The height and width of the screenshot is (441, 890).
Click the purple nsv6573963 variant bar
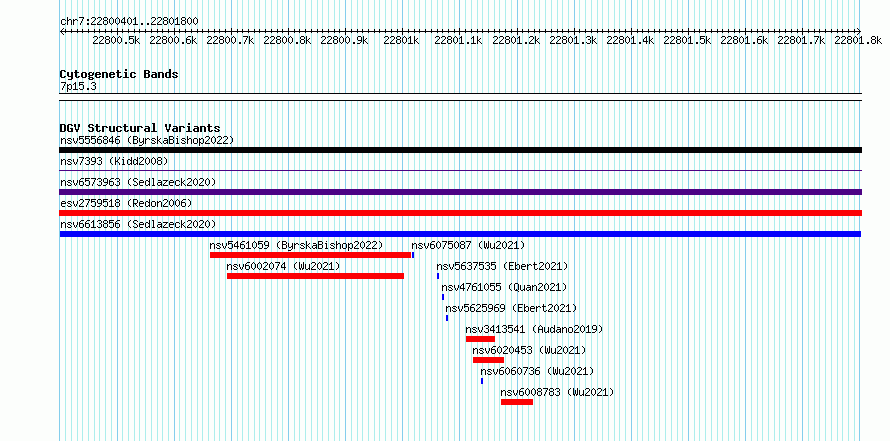460,192
